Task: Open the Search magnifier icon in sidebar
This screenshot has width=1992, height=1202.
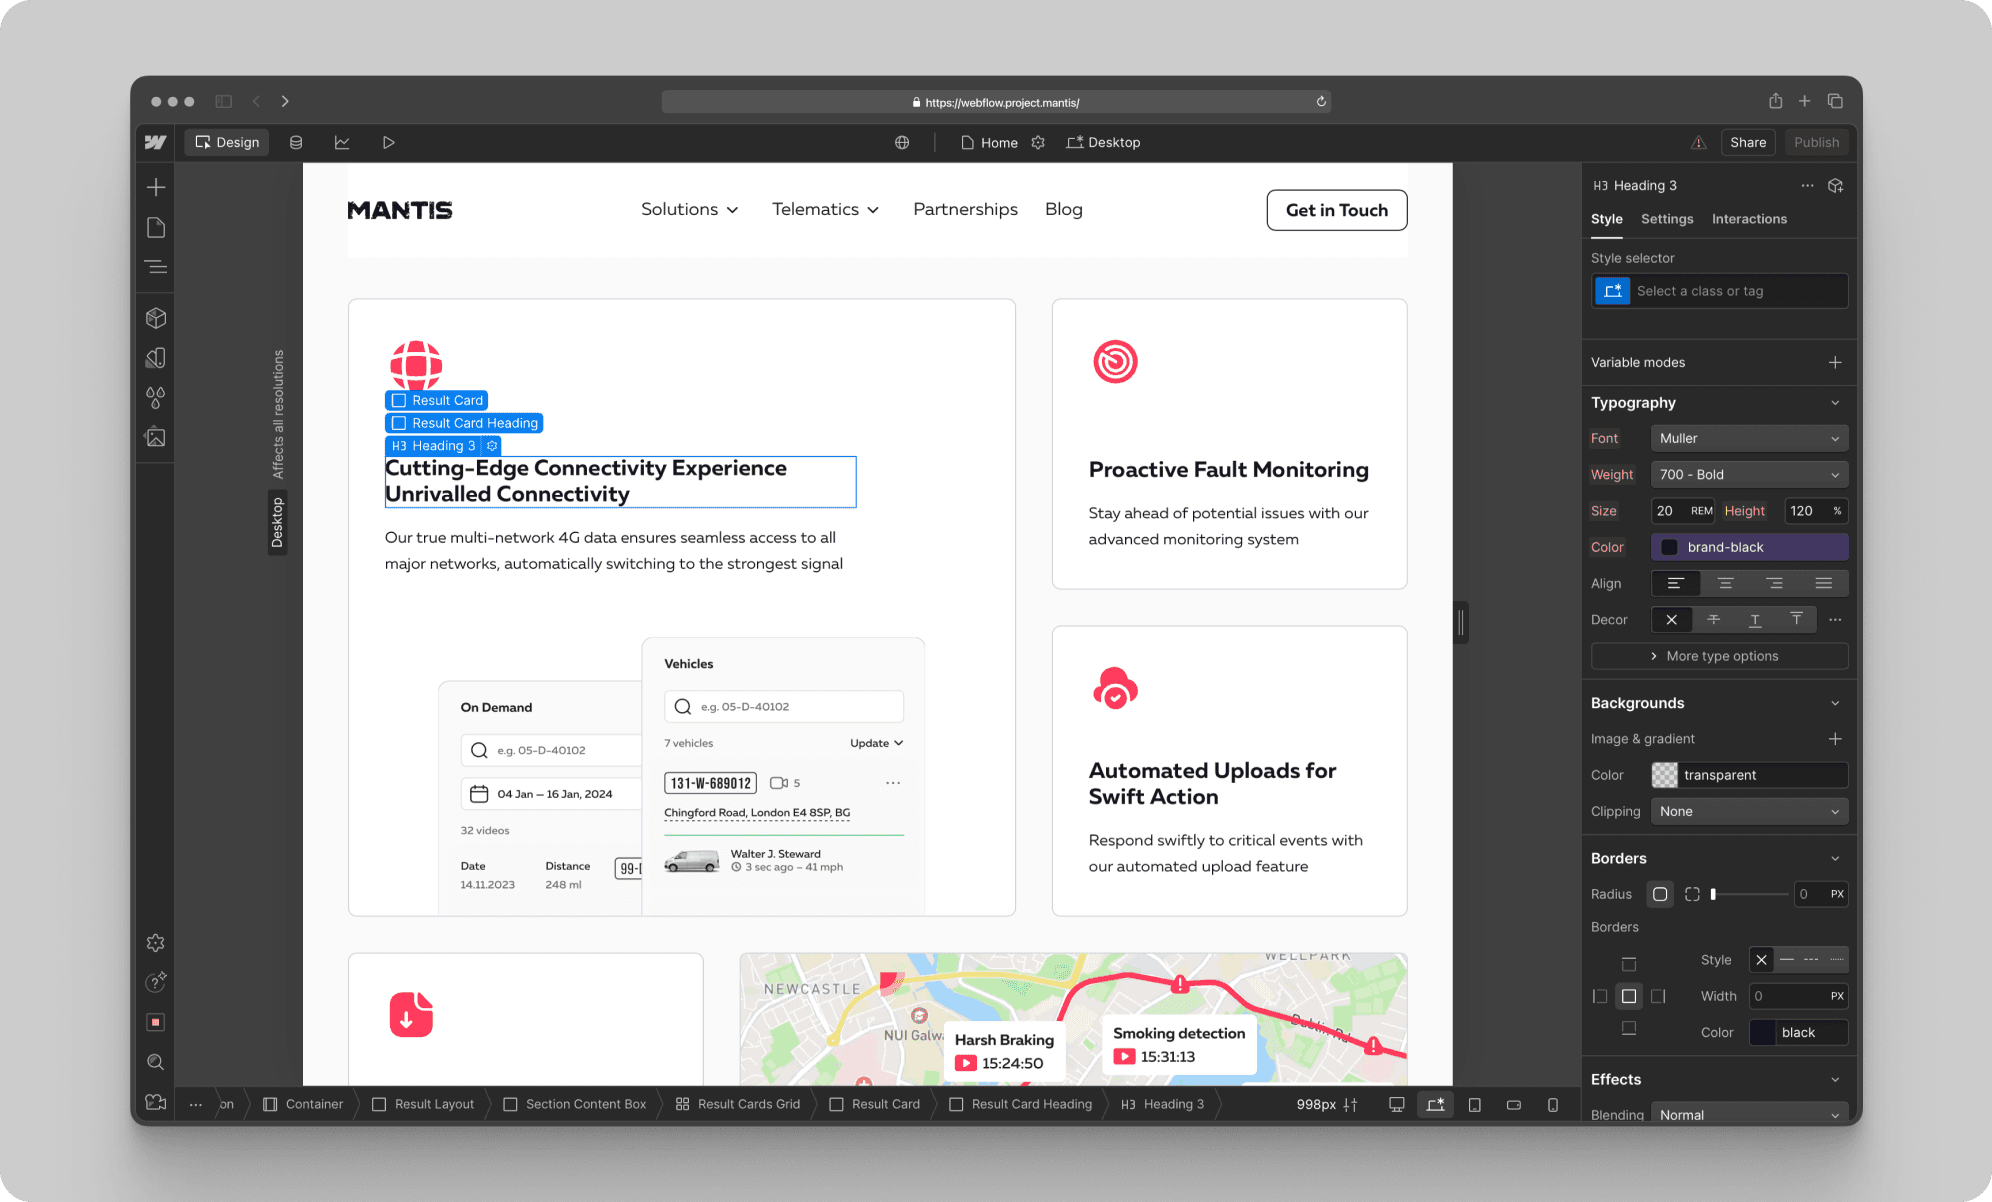Action: point(156,1062)
